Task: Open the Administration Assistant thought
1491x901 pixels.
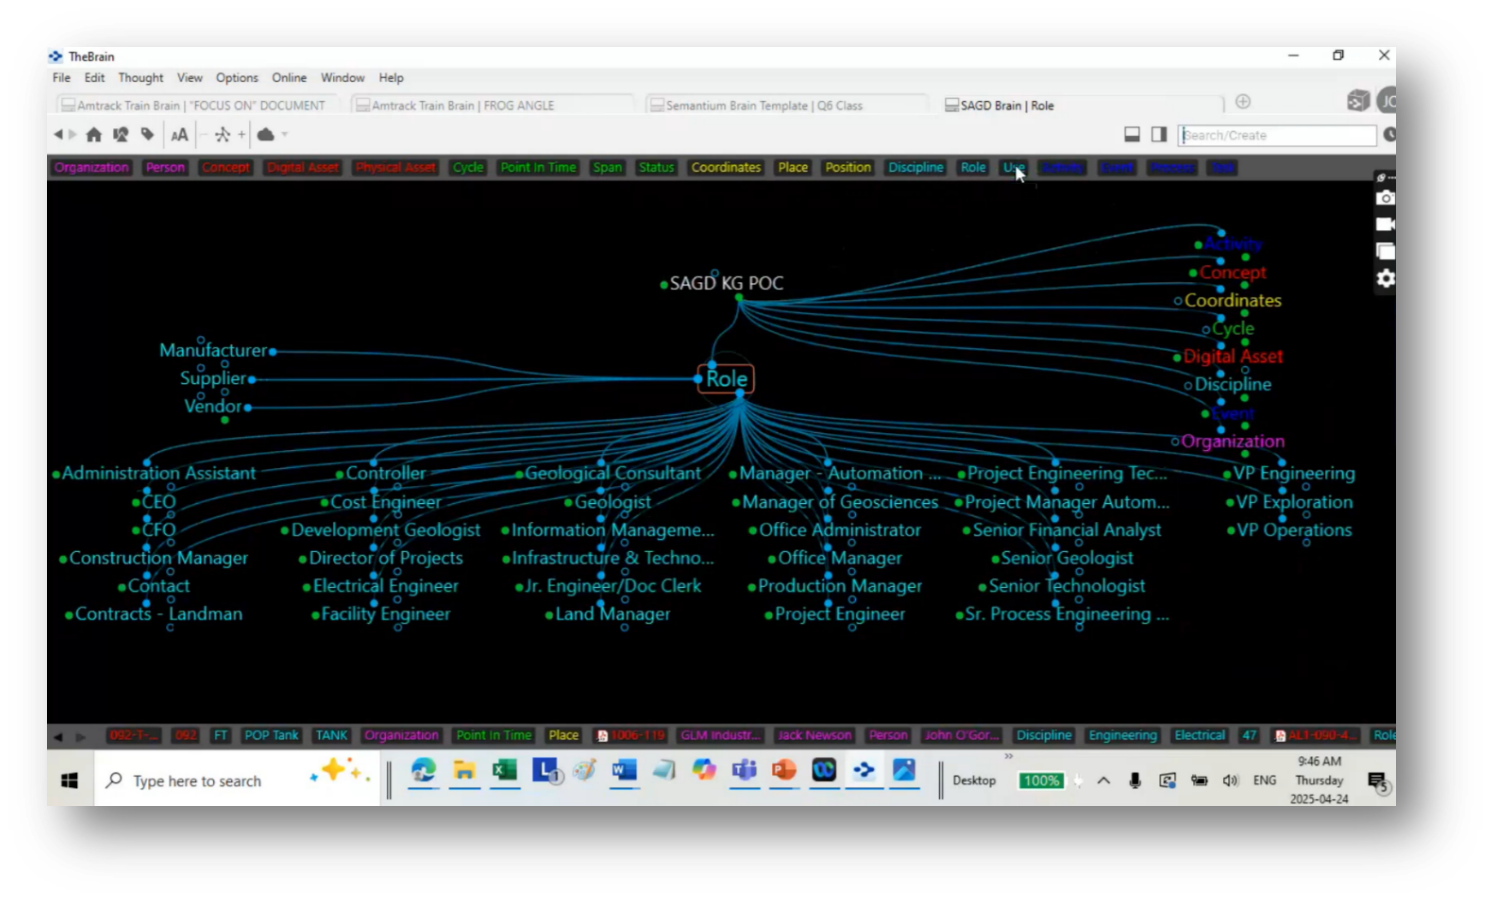Action: coord(159,474)
